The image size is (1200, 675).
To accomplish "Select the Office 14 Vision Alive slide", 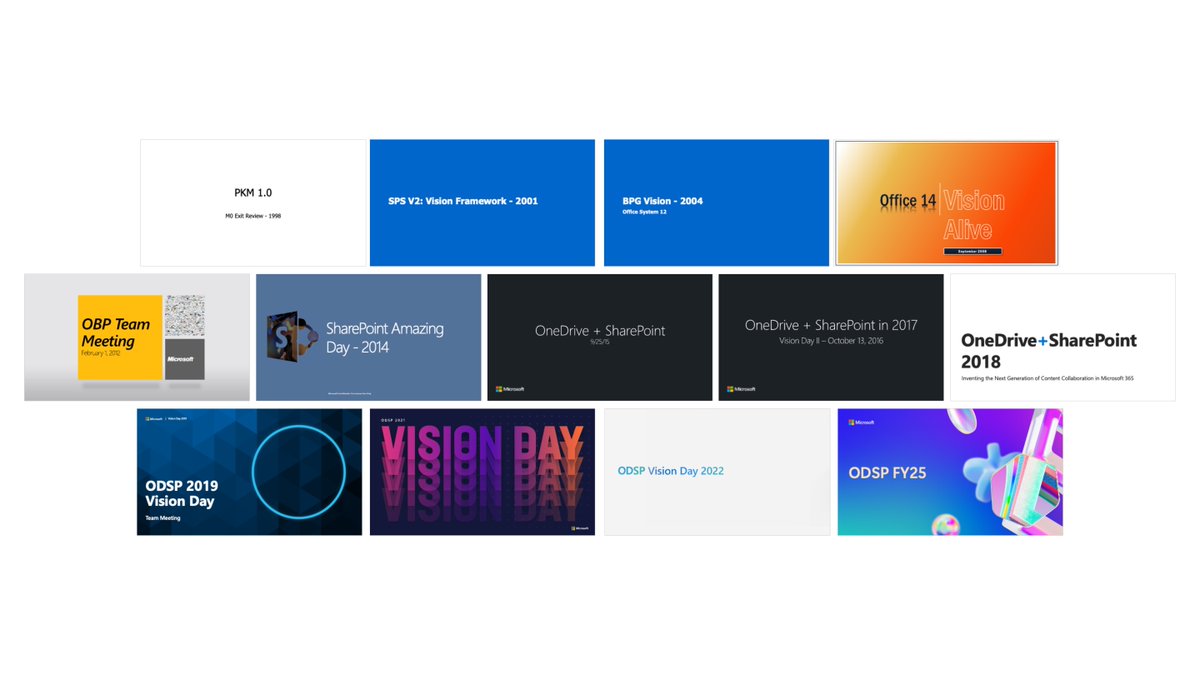I will pos(947,203).
